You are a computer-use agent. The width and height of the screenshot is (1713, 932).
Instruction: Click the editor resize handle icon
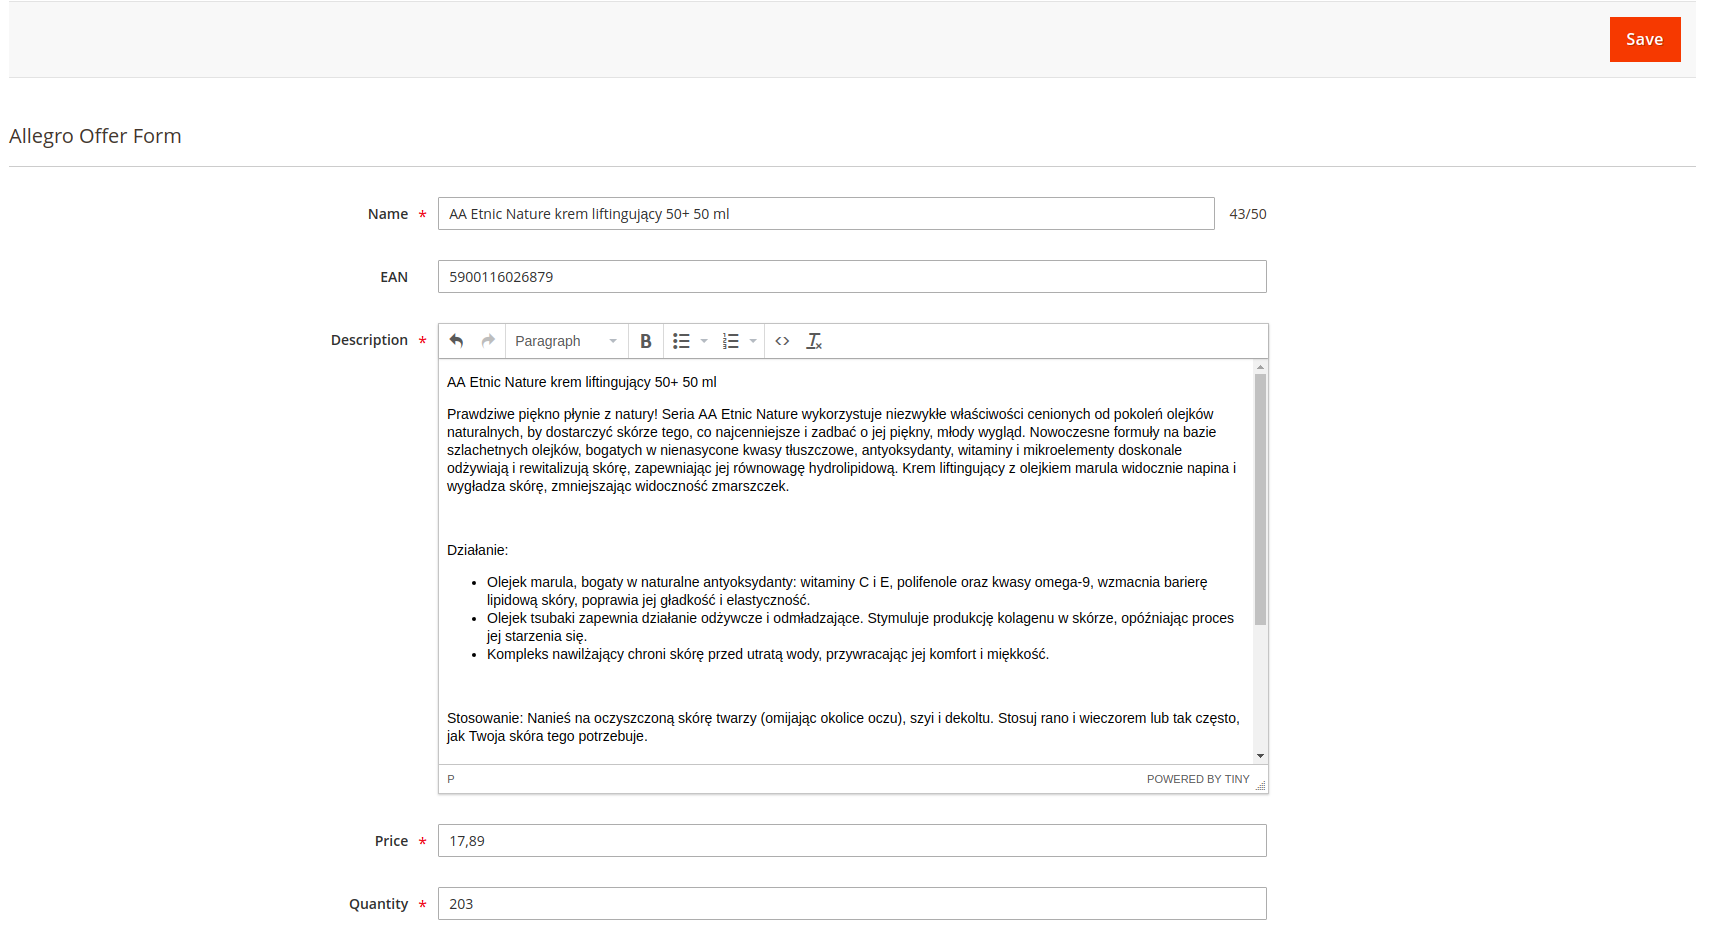pos(1260,785)
